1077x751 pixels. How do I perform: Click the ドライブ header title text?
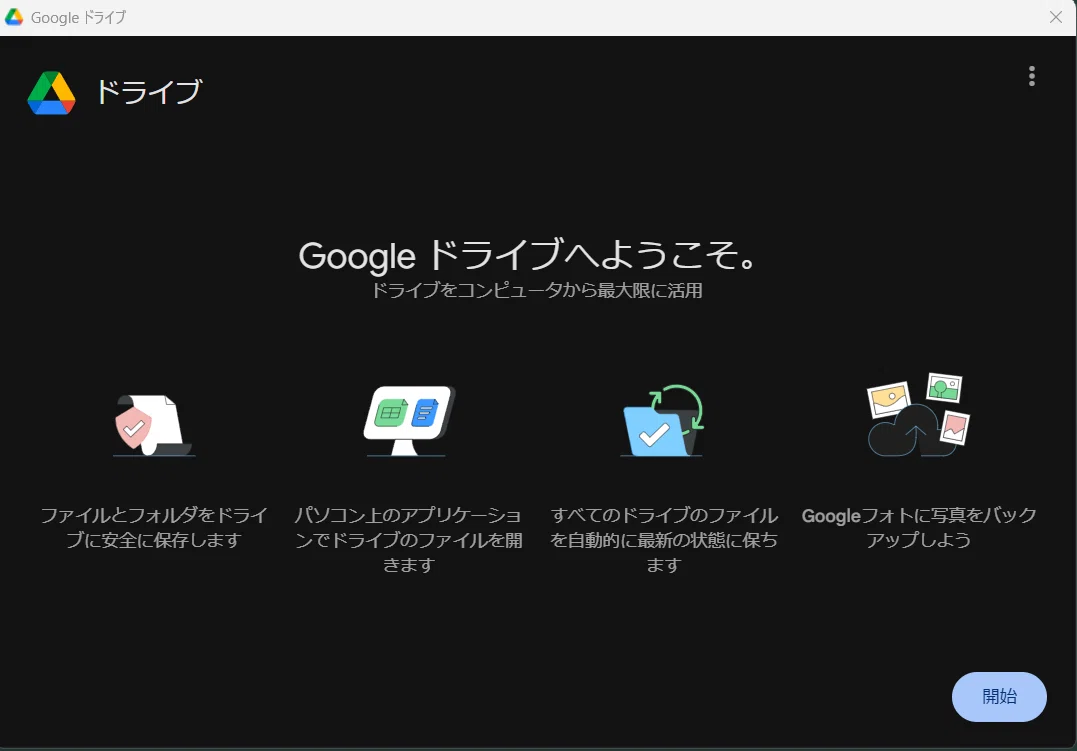pos(148,92)
